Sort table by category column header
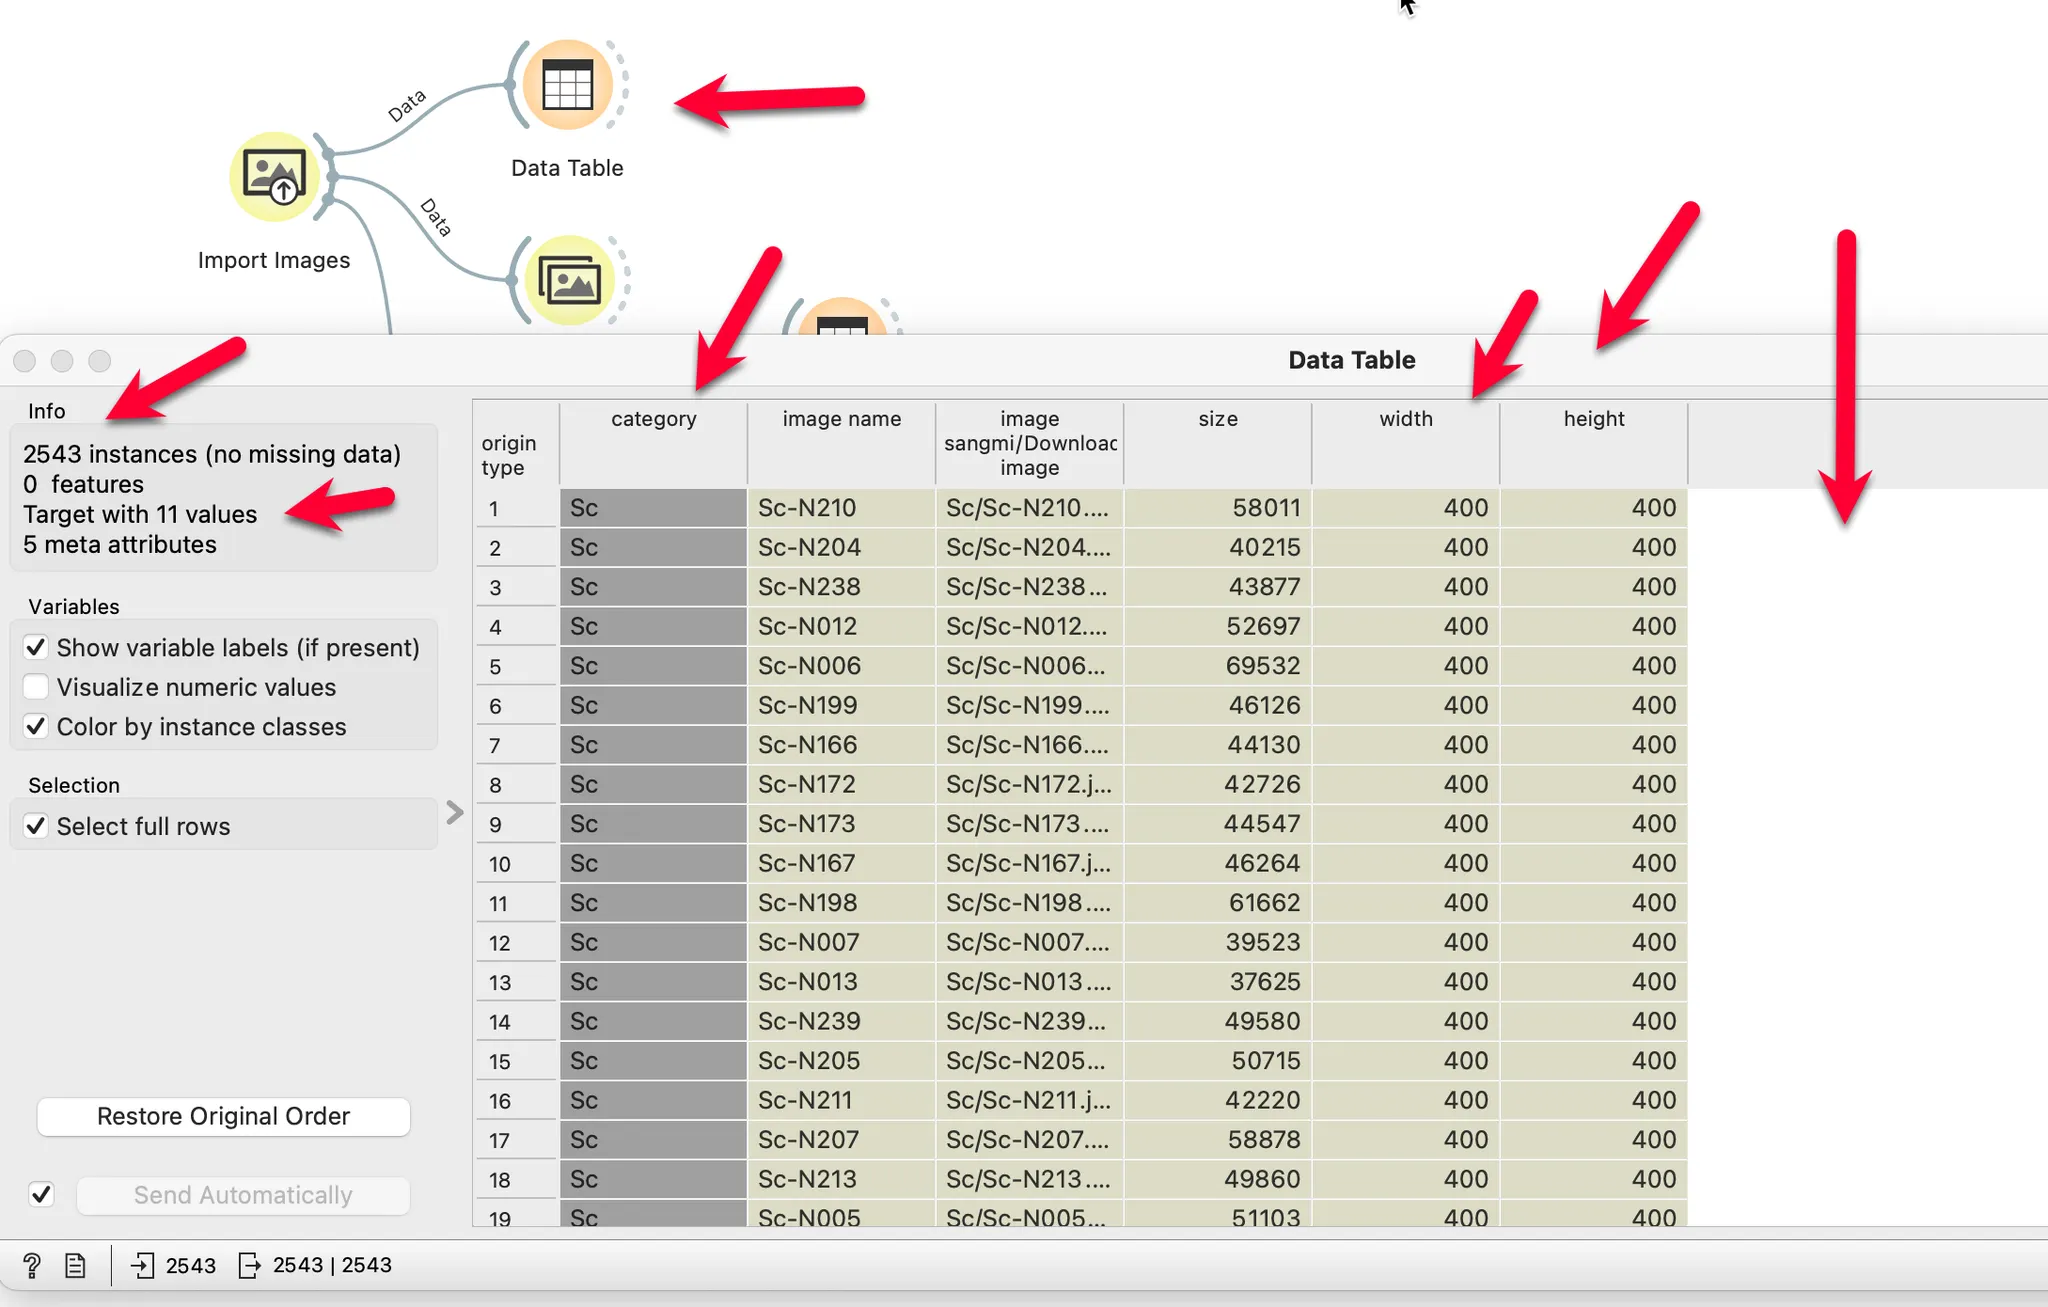Image resolution: width=2048 pixels, height=1307 pixels. coord(653,420)
